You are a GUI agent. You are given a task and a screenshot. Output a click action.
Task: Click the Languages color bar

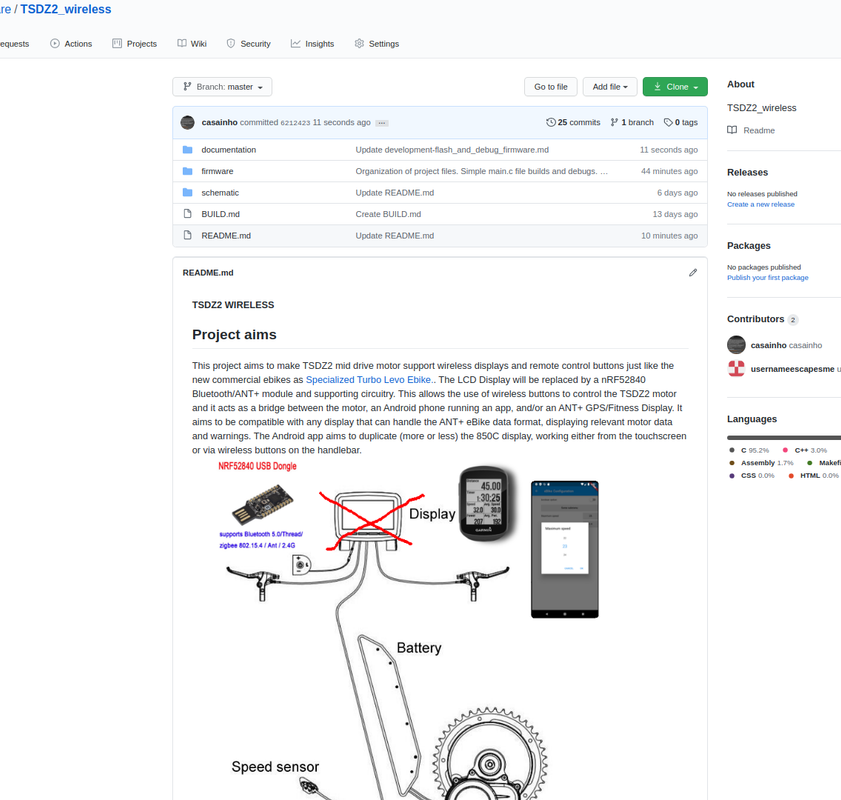pos(784,438)
